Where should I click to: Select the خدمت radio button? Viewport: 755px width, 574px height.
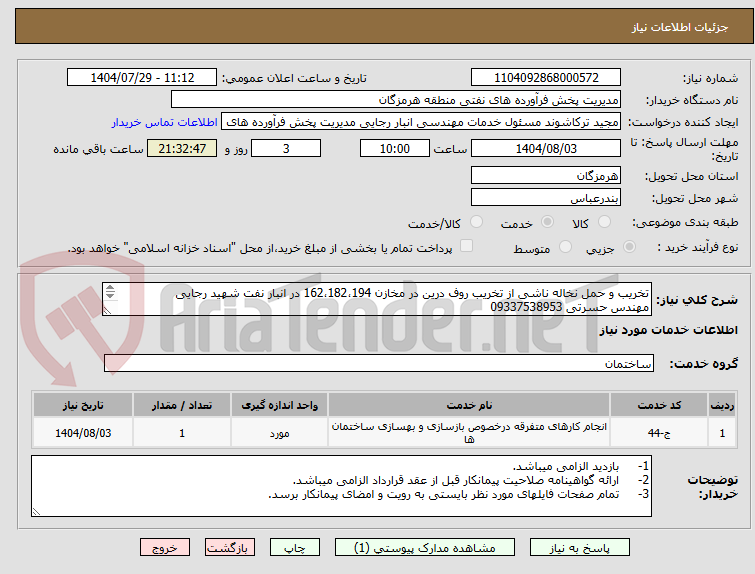(547, 222)
